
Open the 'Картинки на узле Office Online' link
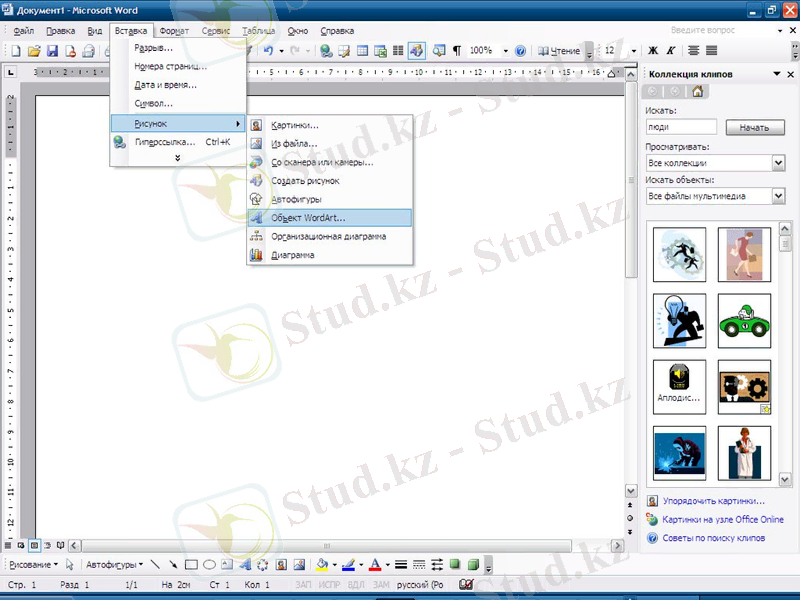(x=723, y=519)
